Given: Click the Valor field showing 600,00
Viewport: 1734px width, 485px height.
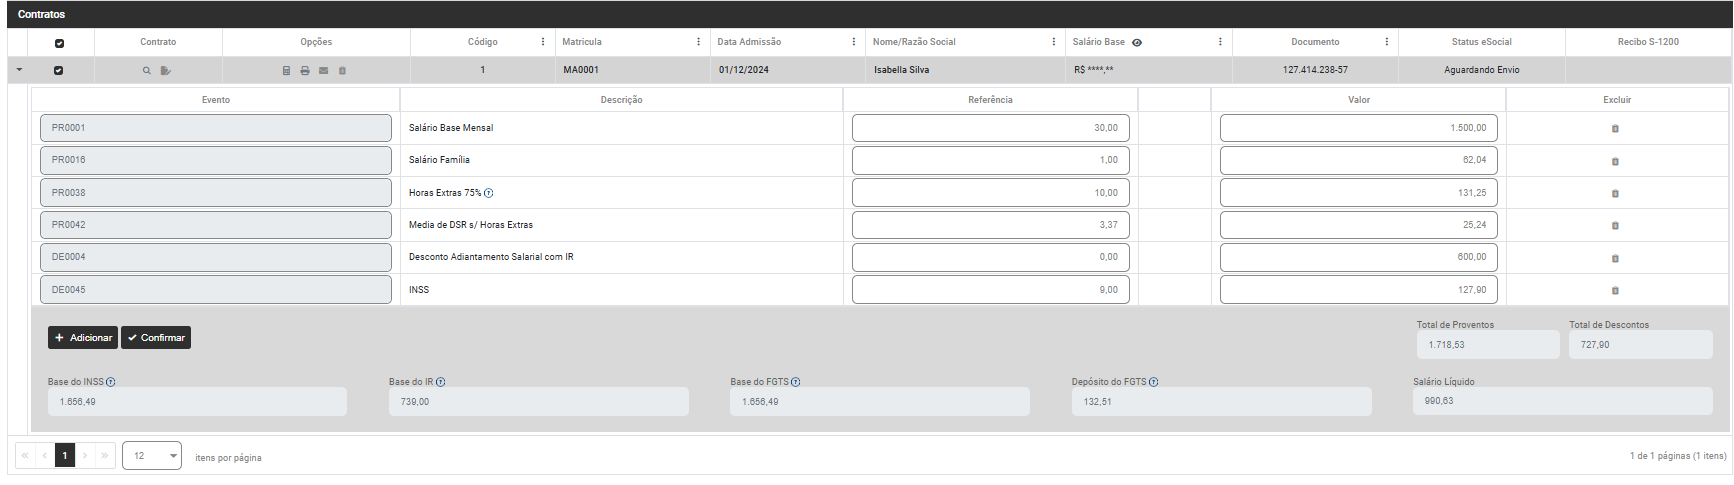Looking at the screenshot, I should pos(1359,257).
